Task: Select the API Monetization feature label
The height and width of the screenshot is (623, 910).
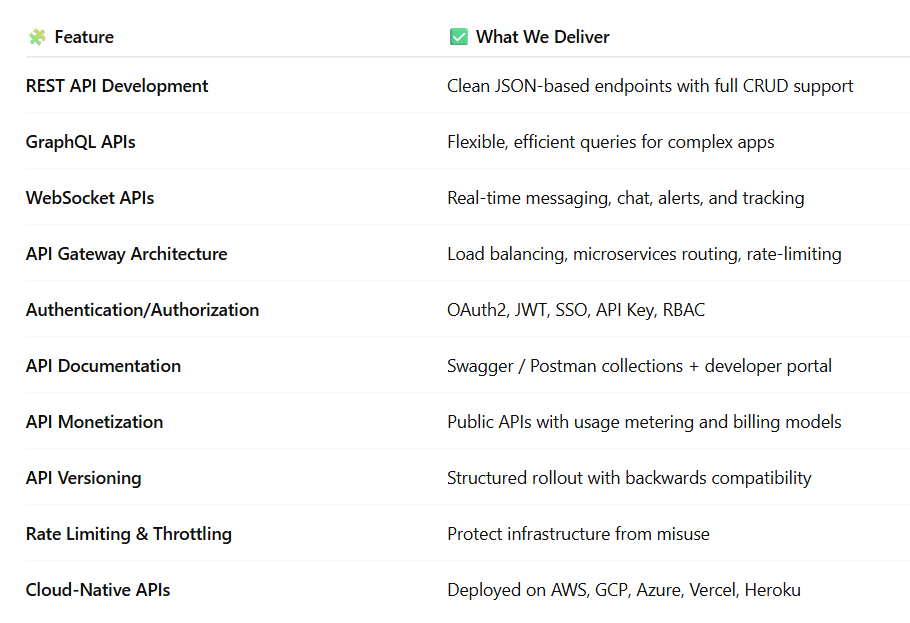Action: [95, 422]
